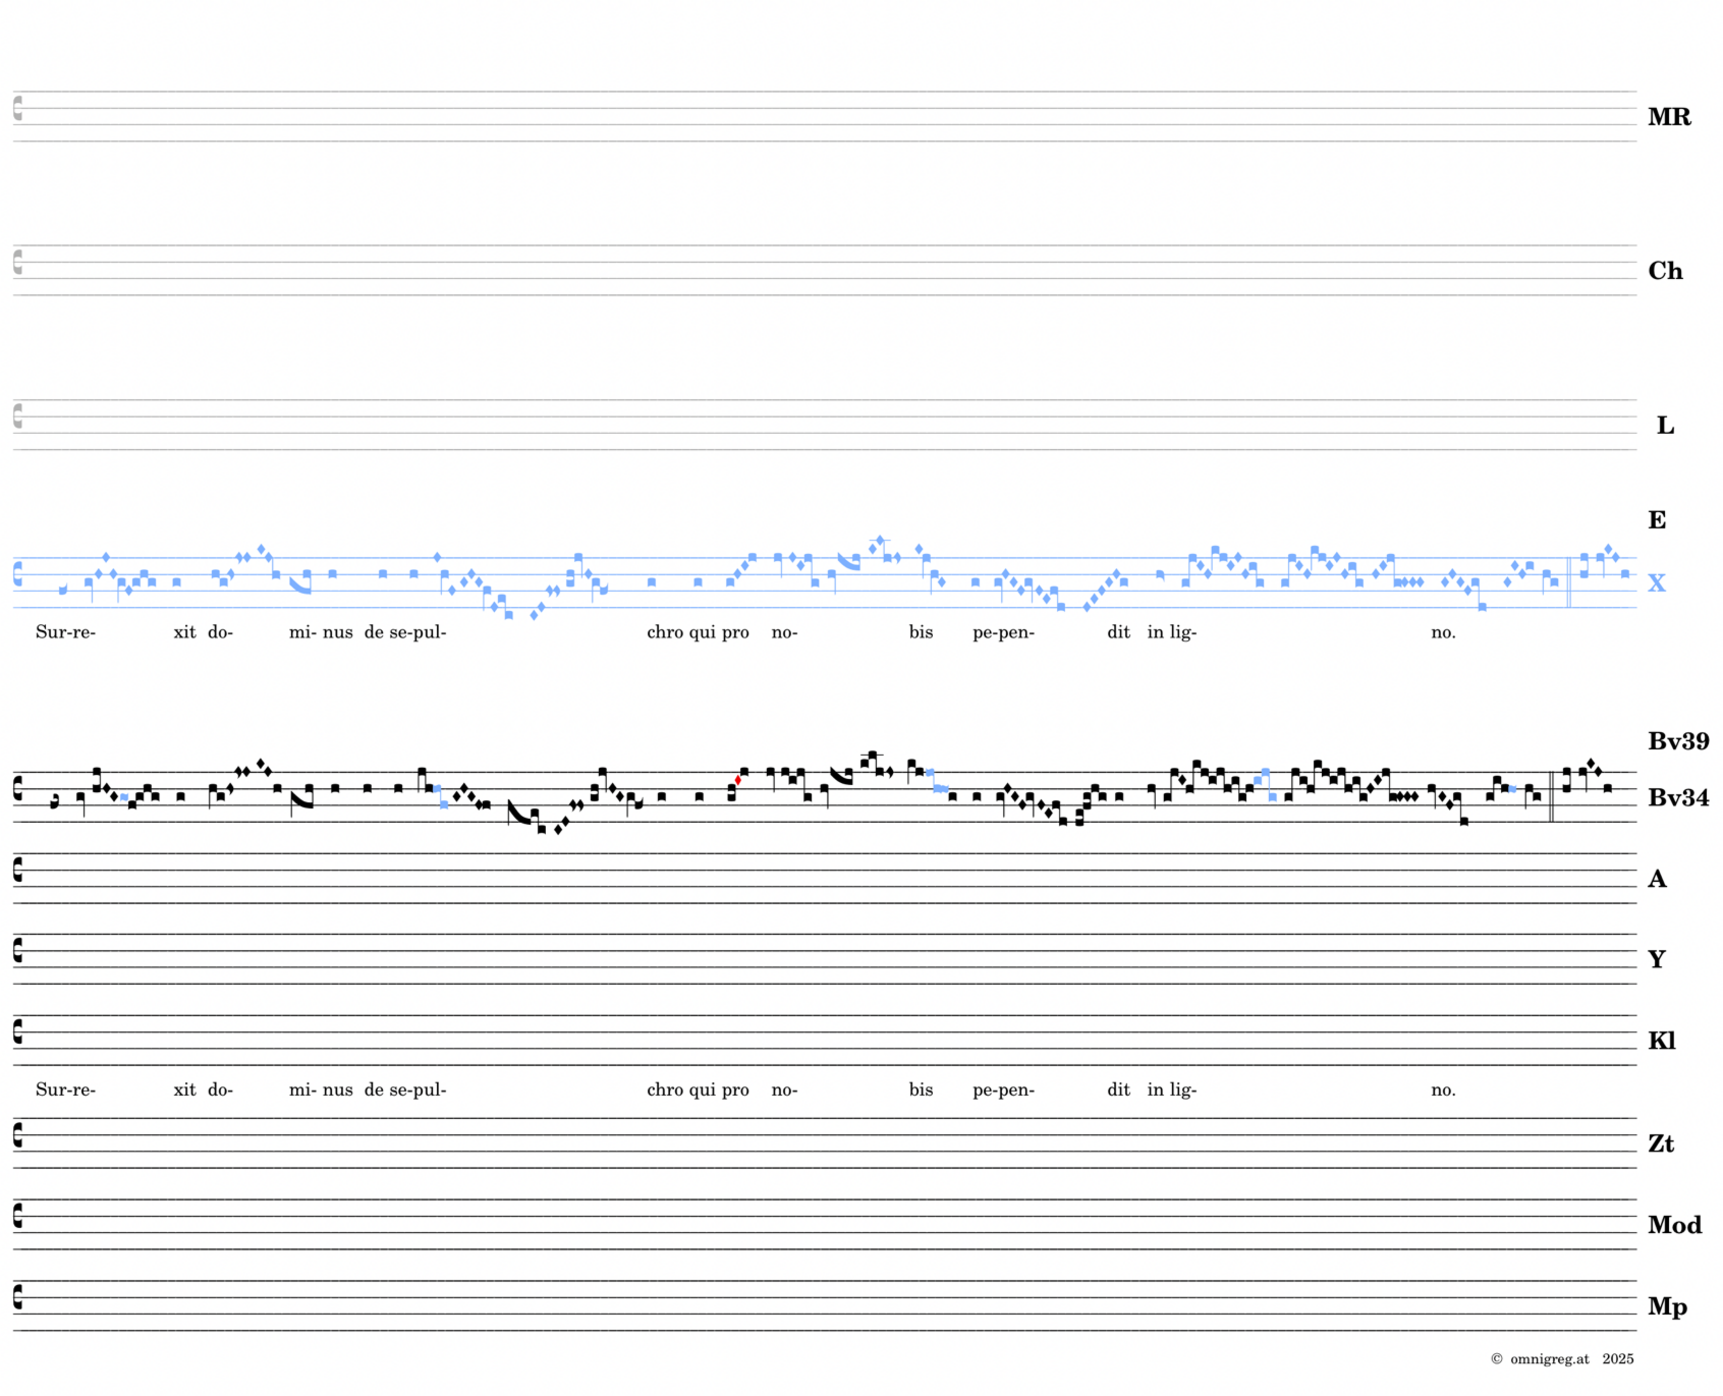Click the clef on the L staff
Viewport: 1723px width, 1396px height.
tap(18, 416)
